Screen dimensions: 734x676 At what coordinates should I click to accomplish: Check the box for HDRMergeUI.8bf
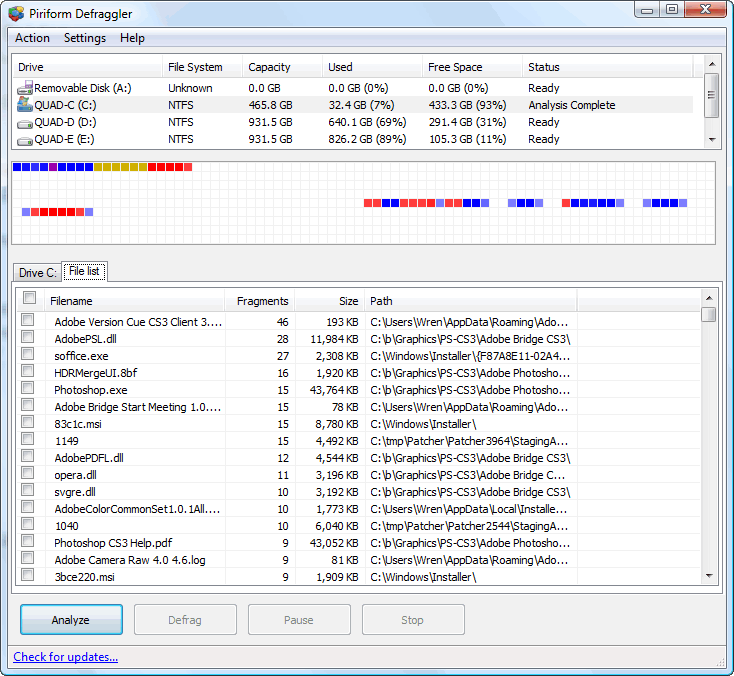[x=28, y=371]
